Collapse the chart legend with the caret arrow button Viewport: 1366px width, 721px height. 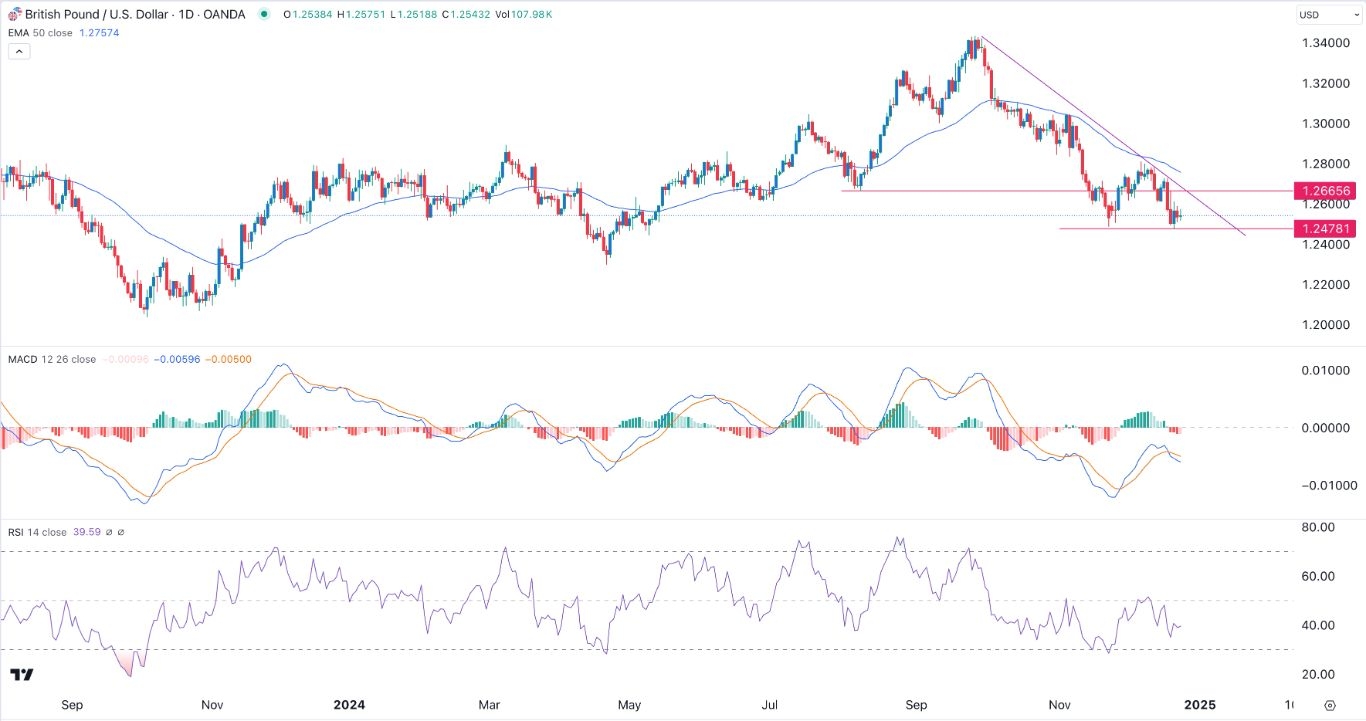point(19,51)
